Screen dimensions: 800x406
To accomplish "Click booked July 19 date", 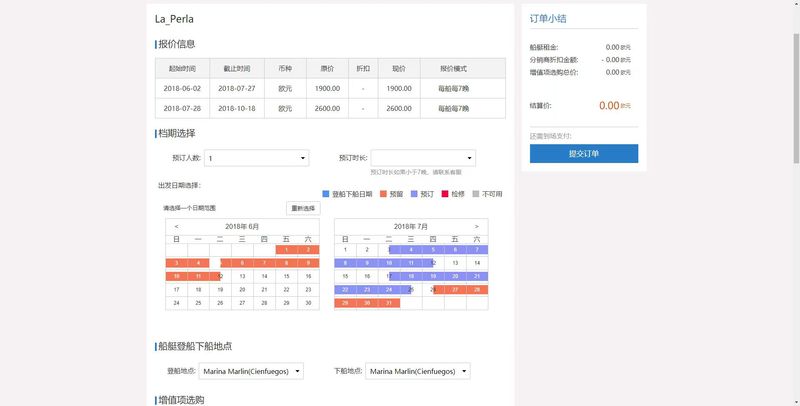I will click(433, 276).
